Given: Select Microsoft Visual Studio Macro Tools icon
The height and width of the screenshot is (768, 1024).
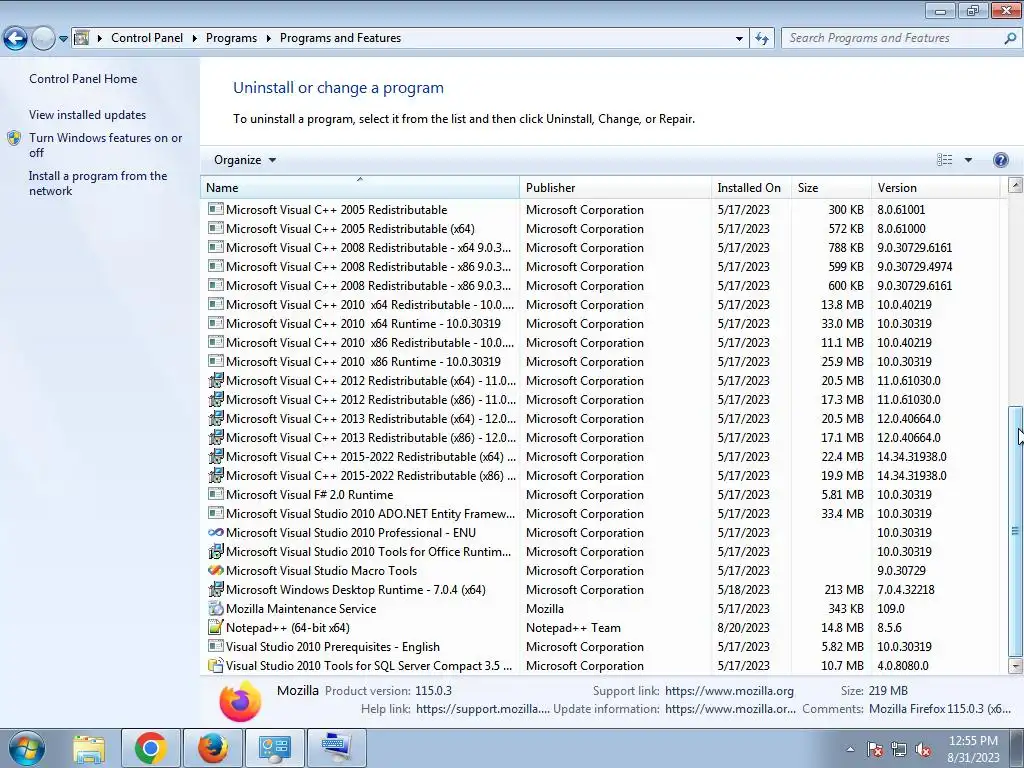Looking at the screenshot, I should [x=216, y=570].
